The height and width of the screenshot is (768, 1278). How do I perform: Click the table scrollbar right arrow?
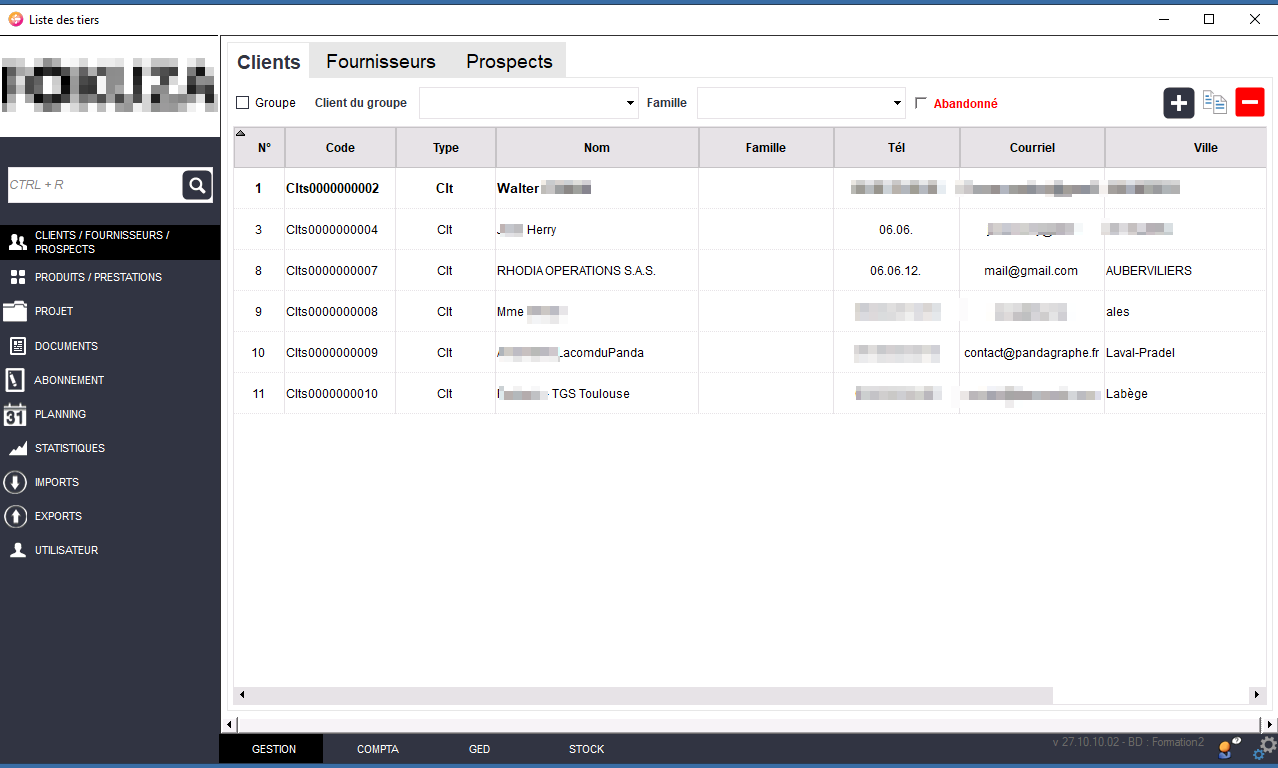(x=1257, y=694)
